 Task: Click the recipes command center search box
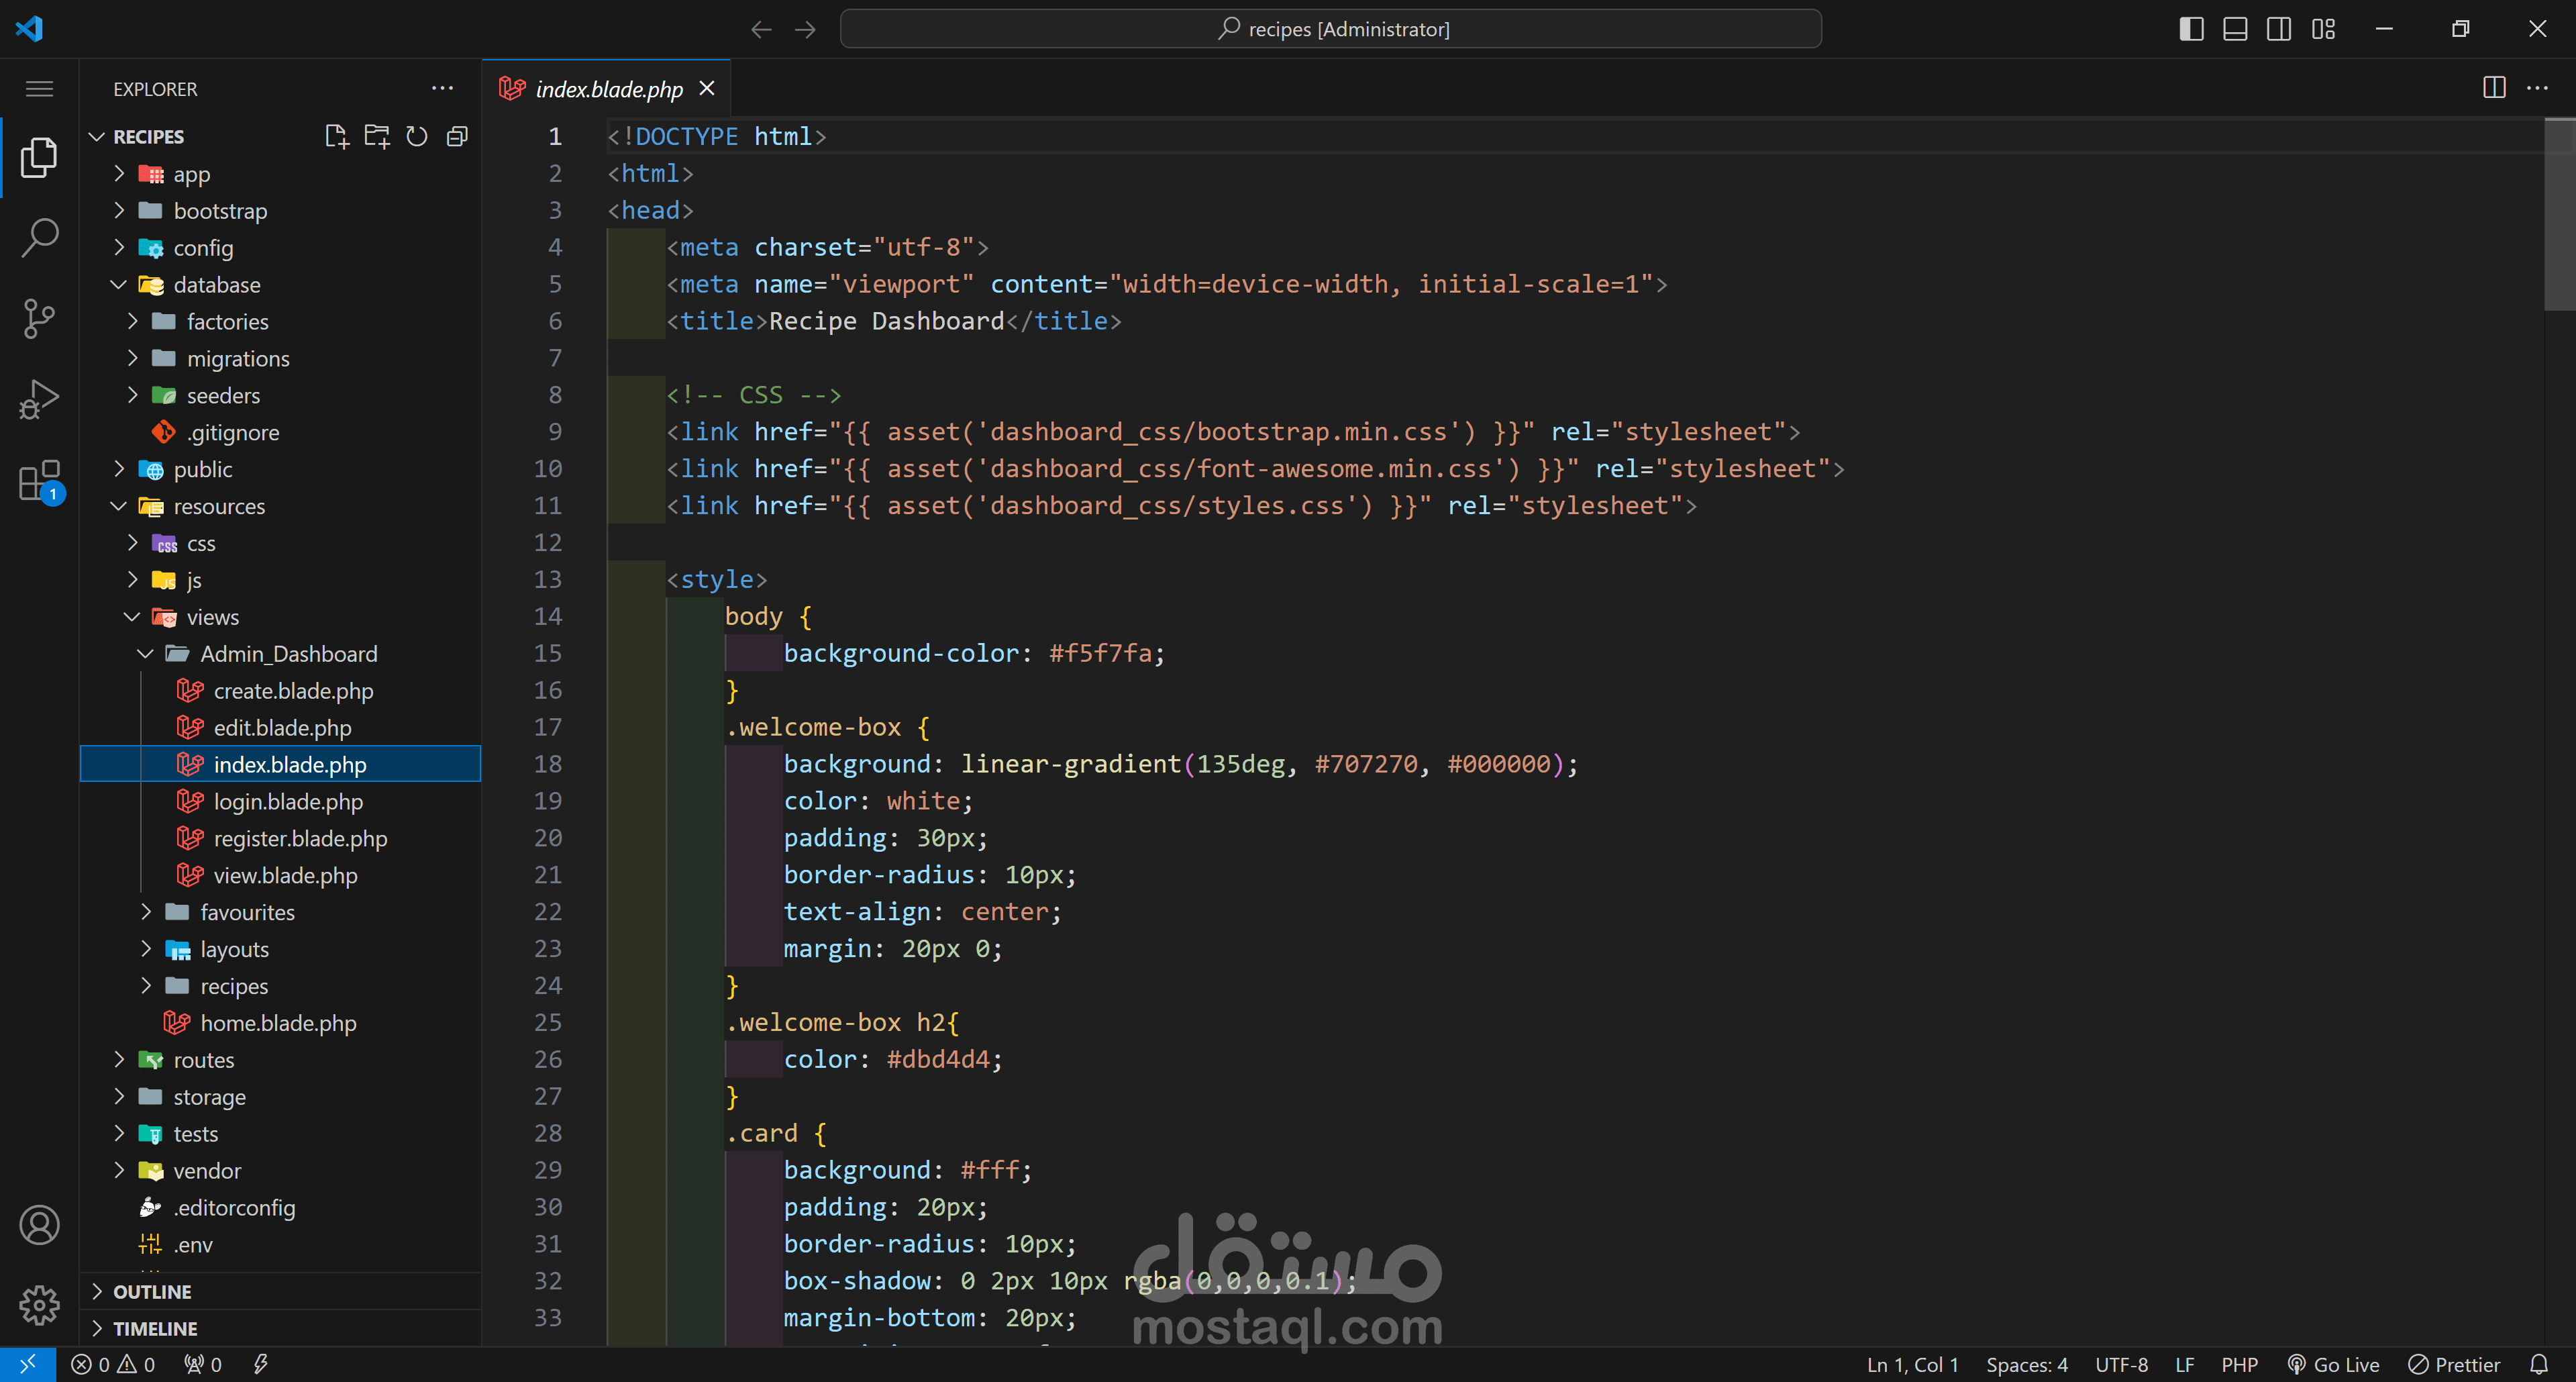pos(1330,29)
